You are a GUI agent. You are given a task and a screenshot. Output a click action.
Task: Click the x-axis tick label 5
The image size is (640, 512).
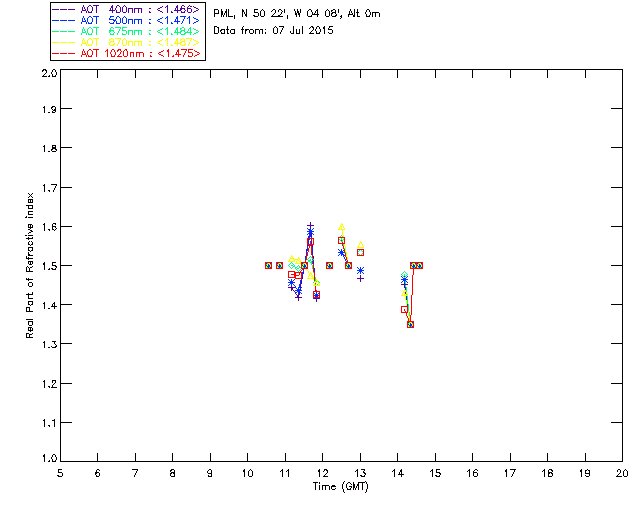(60, 474)
